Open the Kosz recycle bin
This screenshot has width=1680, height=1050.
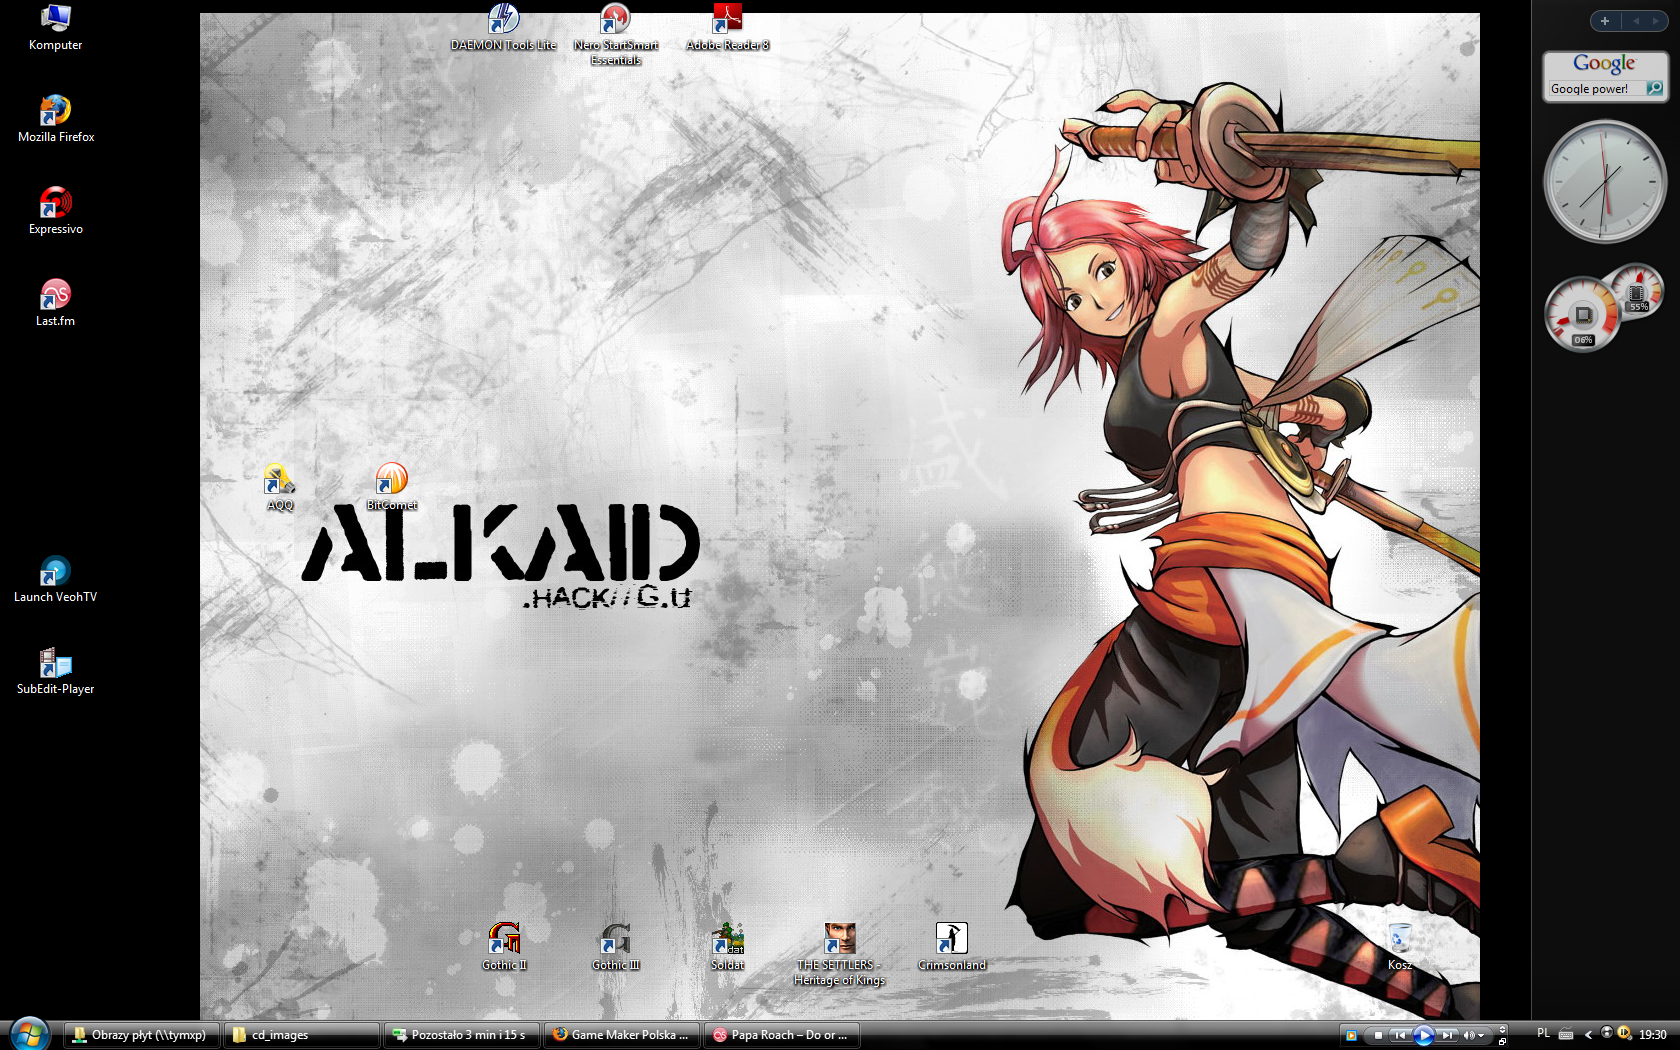click(1400, 940)
